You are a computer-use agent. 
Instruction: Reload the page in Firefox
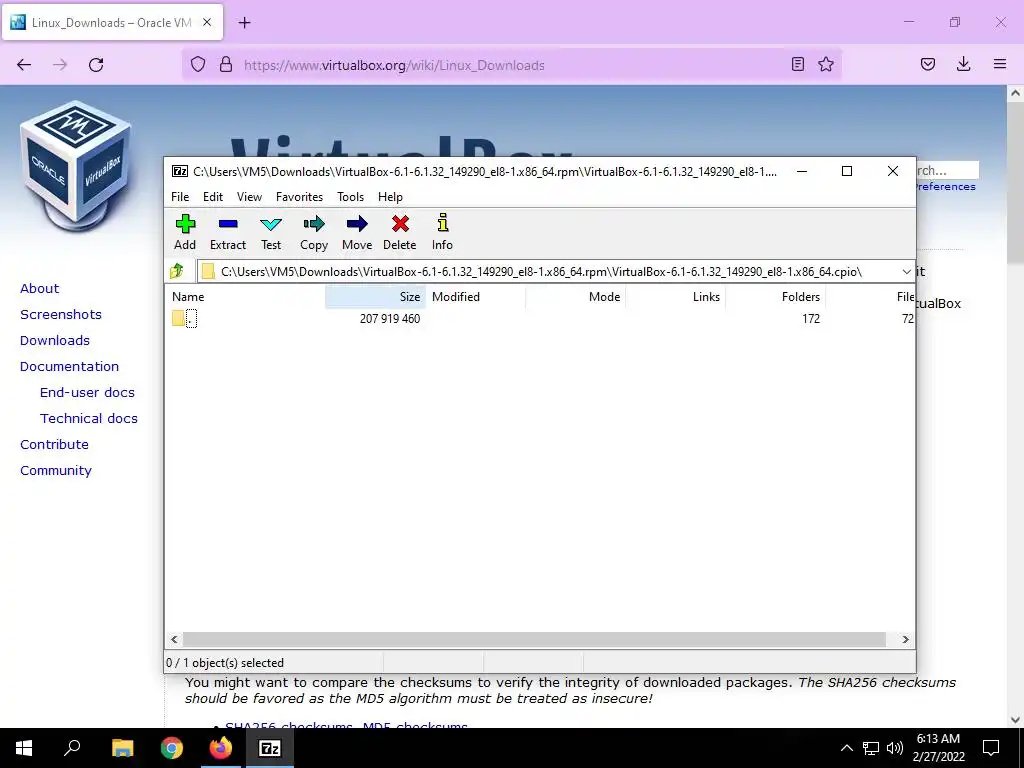(x=96, y=65)
